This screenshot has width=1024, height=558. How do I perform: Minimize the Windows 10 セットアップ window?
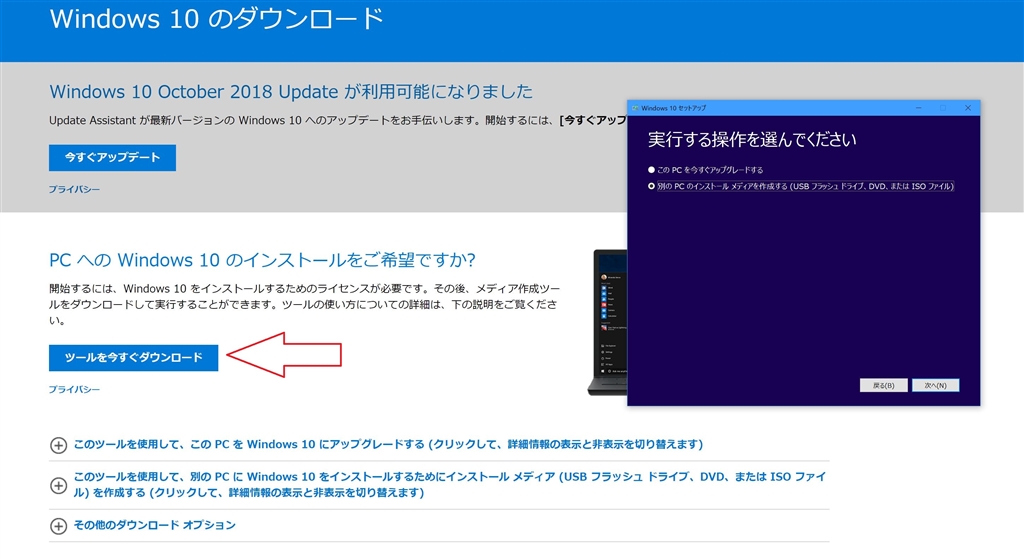[x=918, y=108]
